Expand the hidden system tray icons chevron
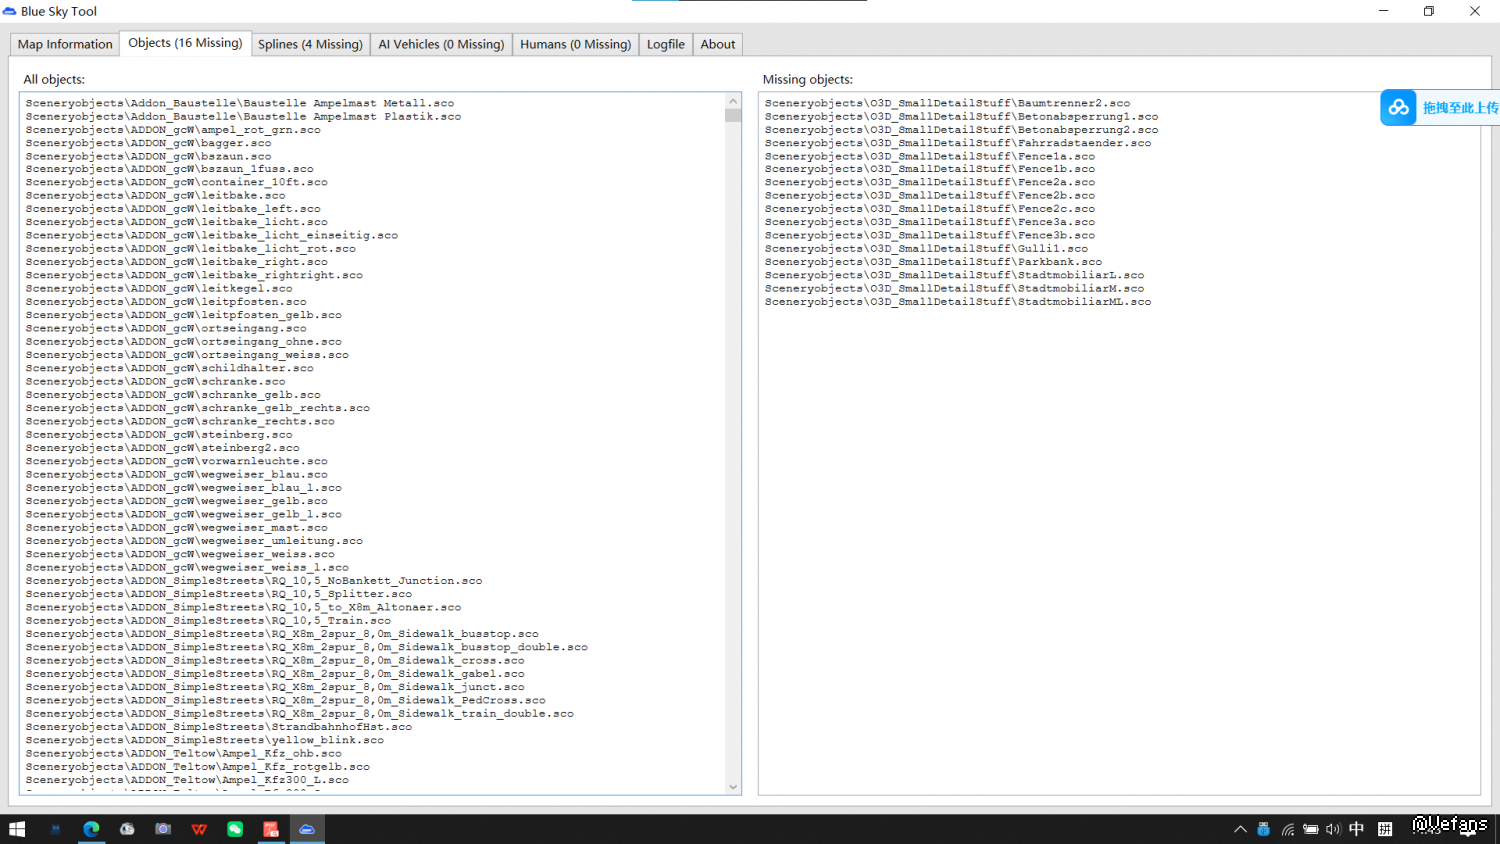This screenshot has height=844, width=1500. tap(1240, 829)
